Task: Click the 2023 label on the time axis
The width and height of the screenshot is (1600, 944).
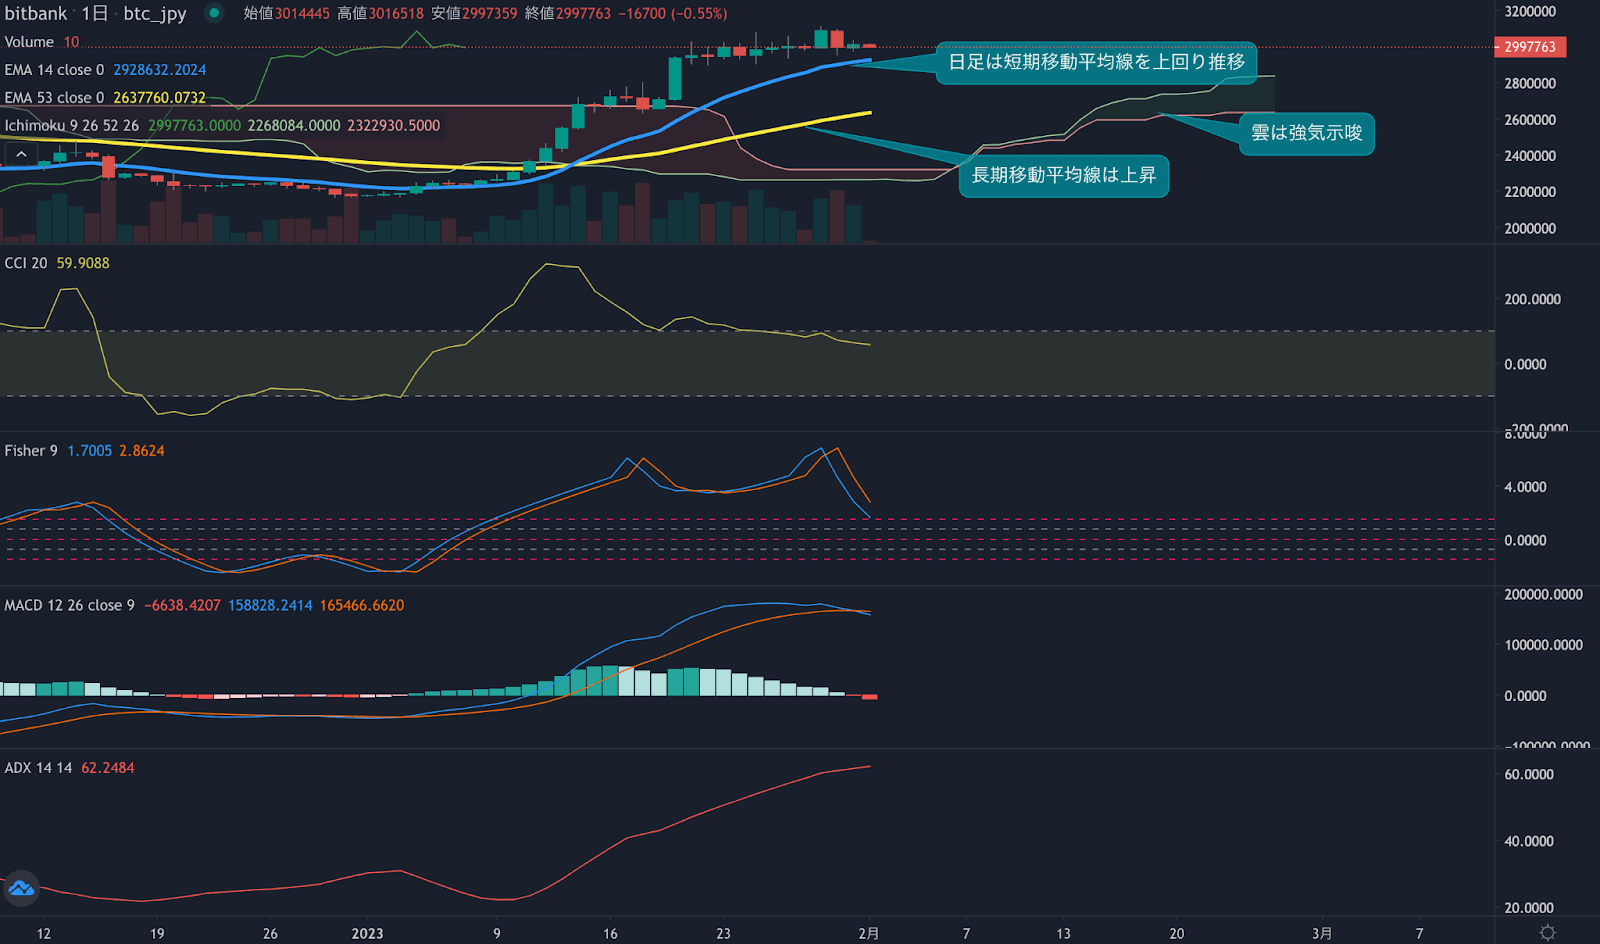Action: point(367,932)
